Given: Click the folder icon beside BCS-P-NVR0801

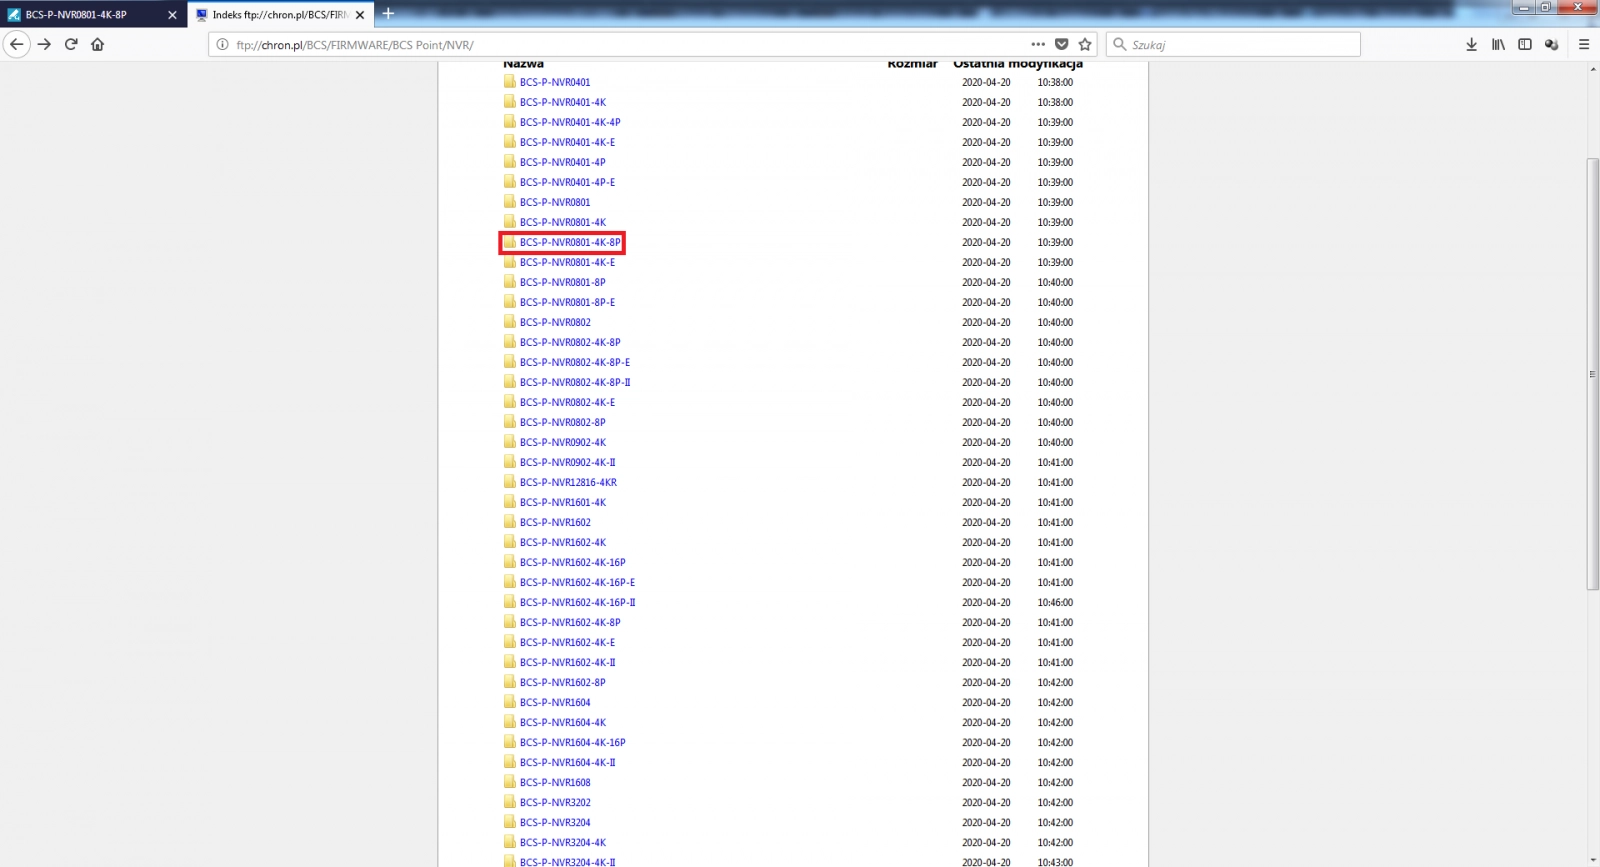Looking at the screenshot, I should (510, 202).
